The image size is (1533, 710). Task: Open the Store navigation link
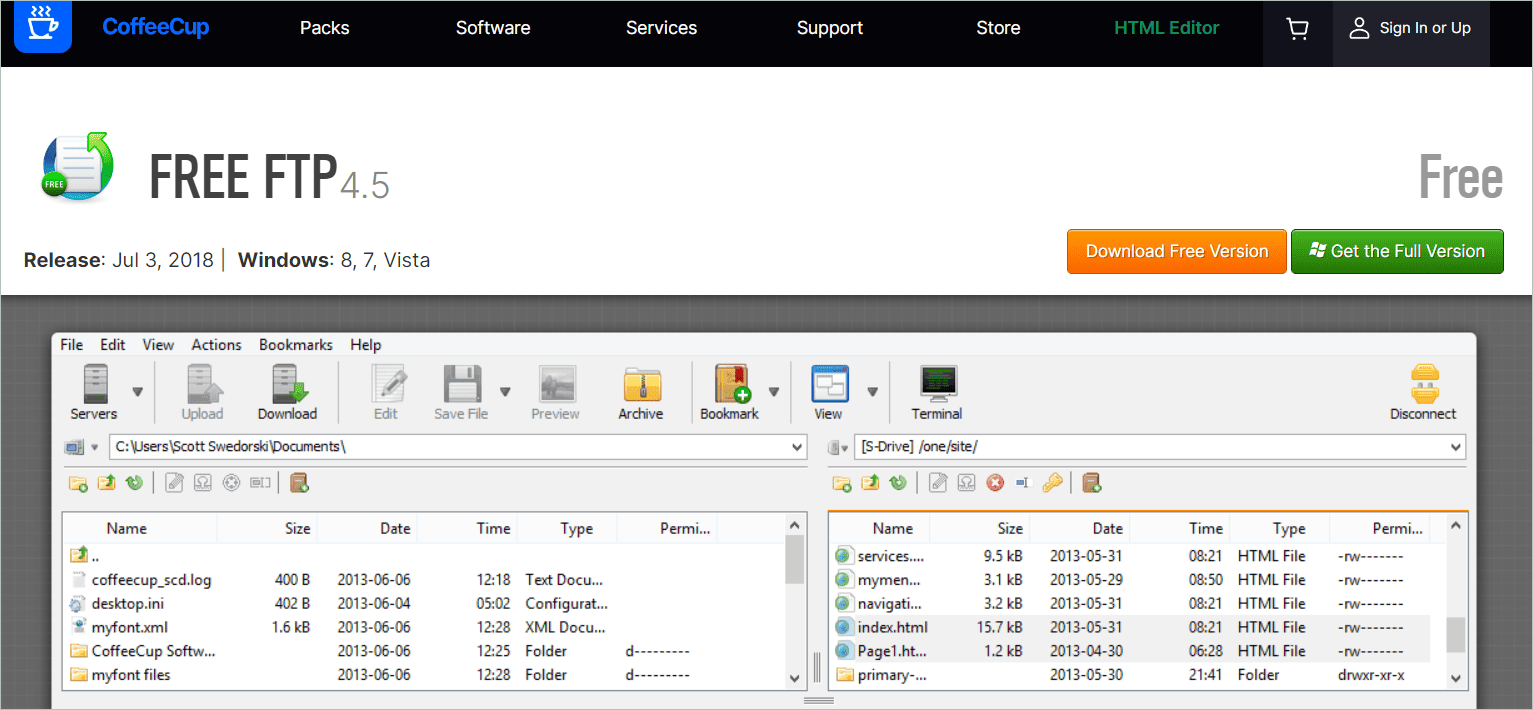pos(998,28)
